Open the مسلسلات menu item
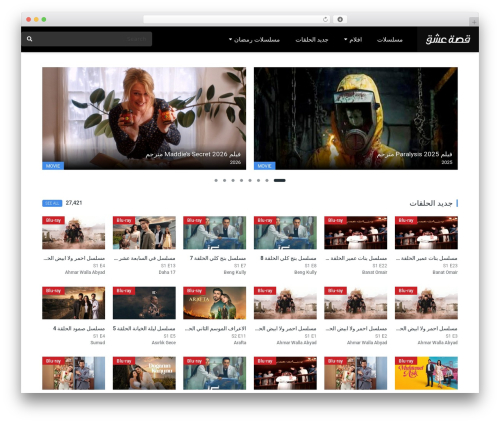This screenshot has height=423, width=500. tap(390, 40)
